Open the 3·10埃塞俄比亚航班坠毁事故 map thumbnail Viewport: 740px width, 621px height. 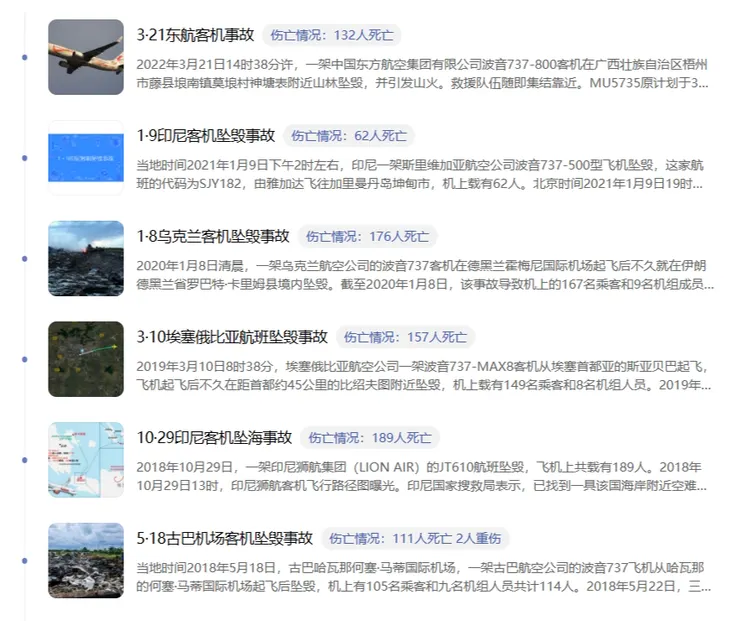coord(86,359)
